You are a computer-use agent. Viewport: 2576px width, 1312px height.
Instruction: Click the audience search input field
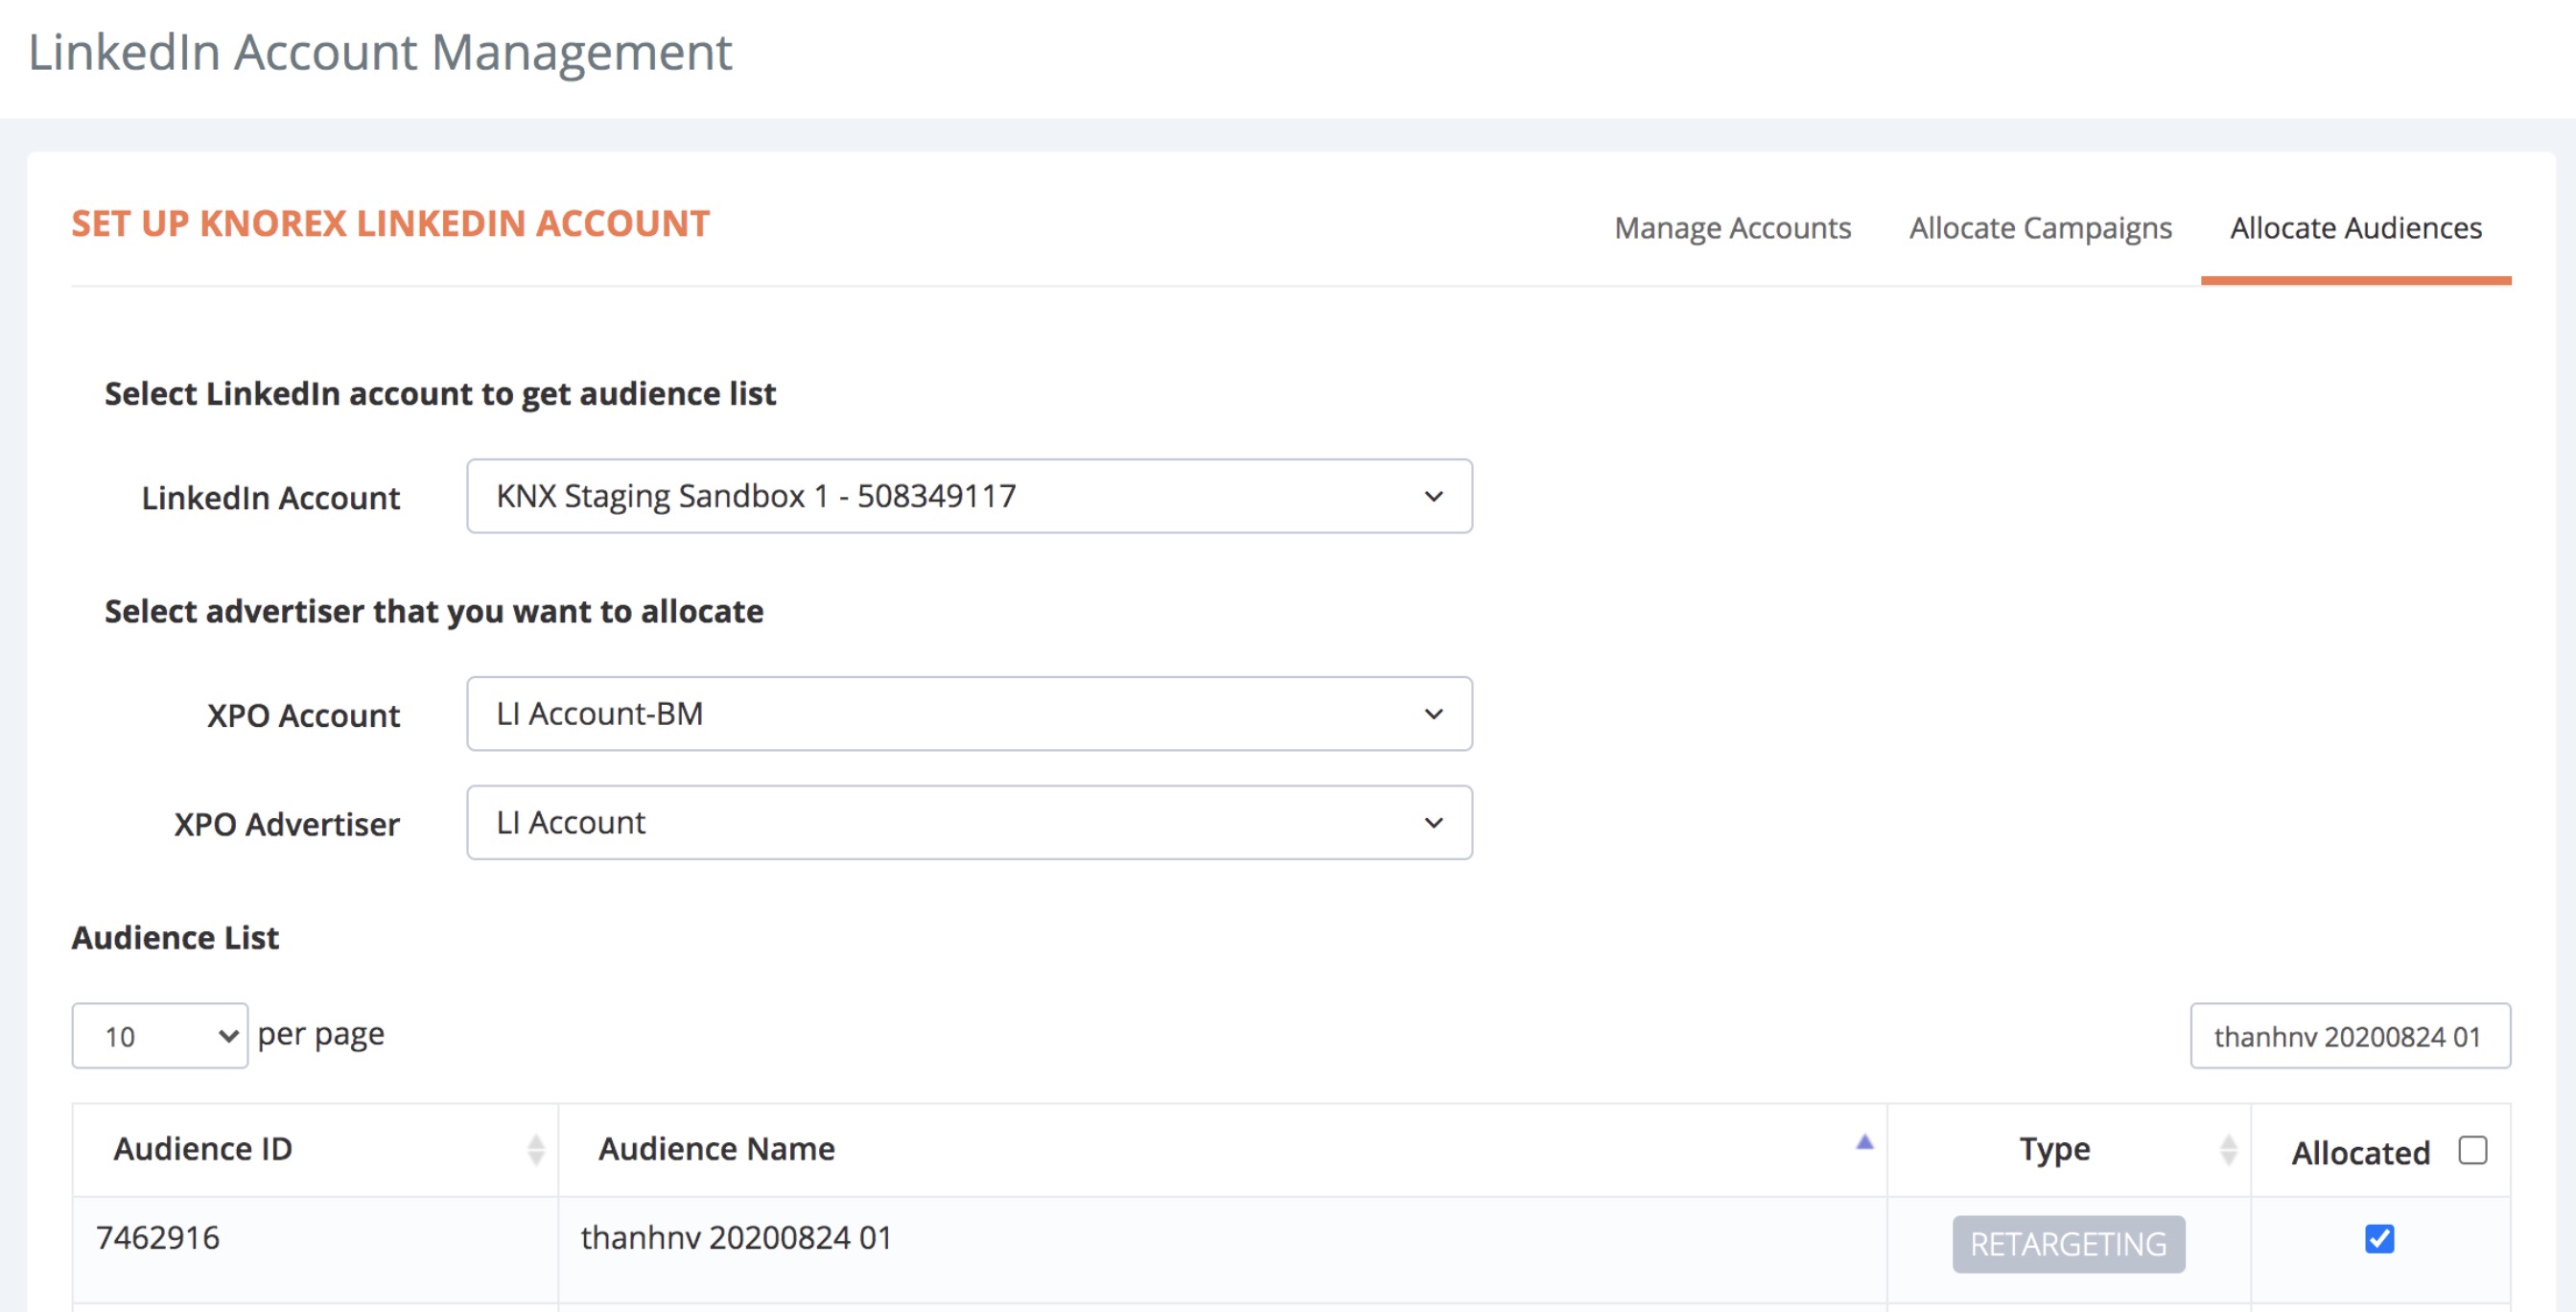[2350, 1036]
